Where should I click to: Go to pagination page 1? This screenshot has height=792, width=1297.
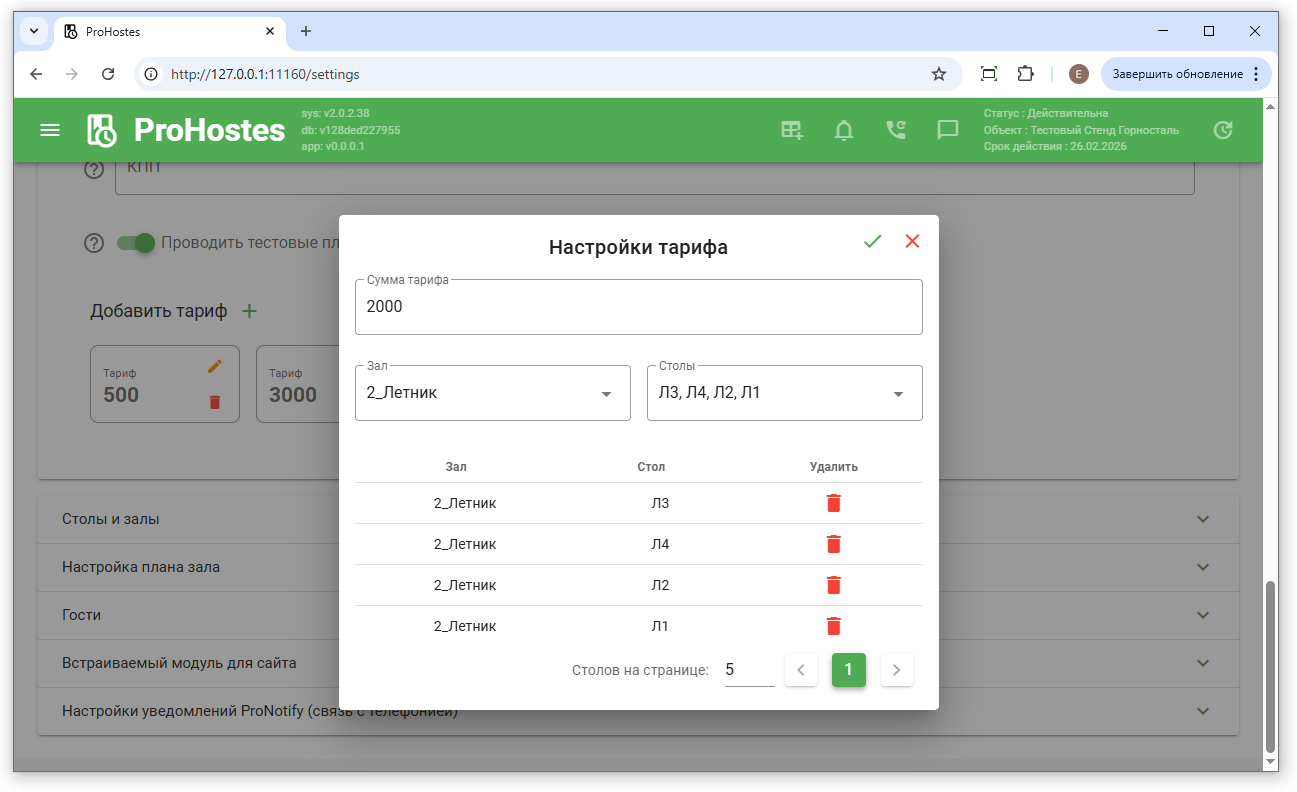click(x=848, y=670)
